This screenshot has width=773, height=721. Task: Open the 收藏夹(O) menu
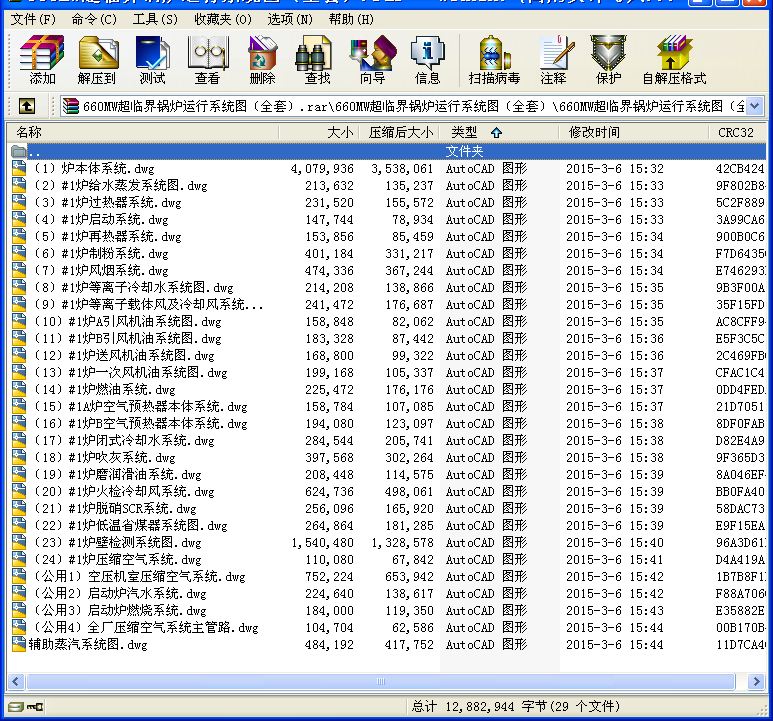click(223, 19)
